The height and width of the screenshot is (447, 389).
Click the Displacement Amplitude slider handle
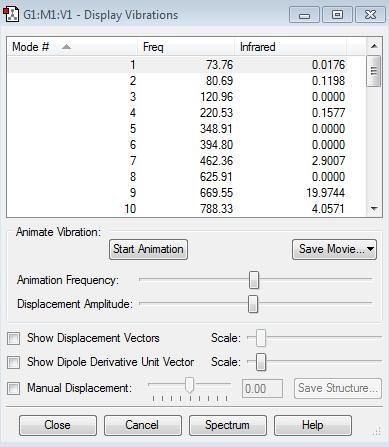tap(253, 304)
